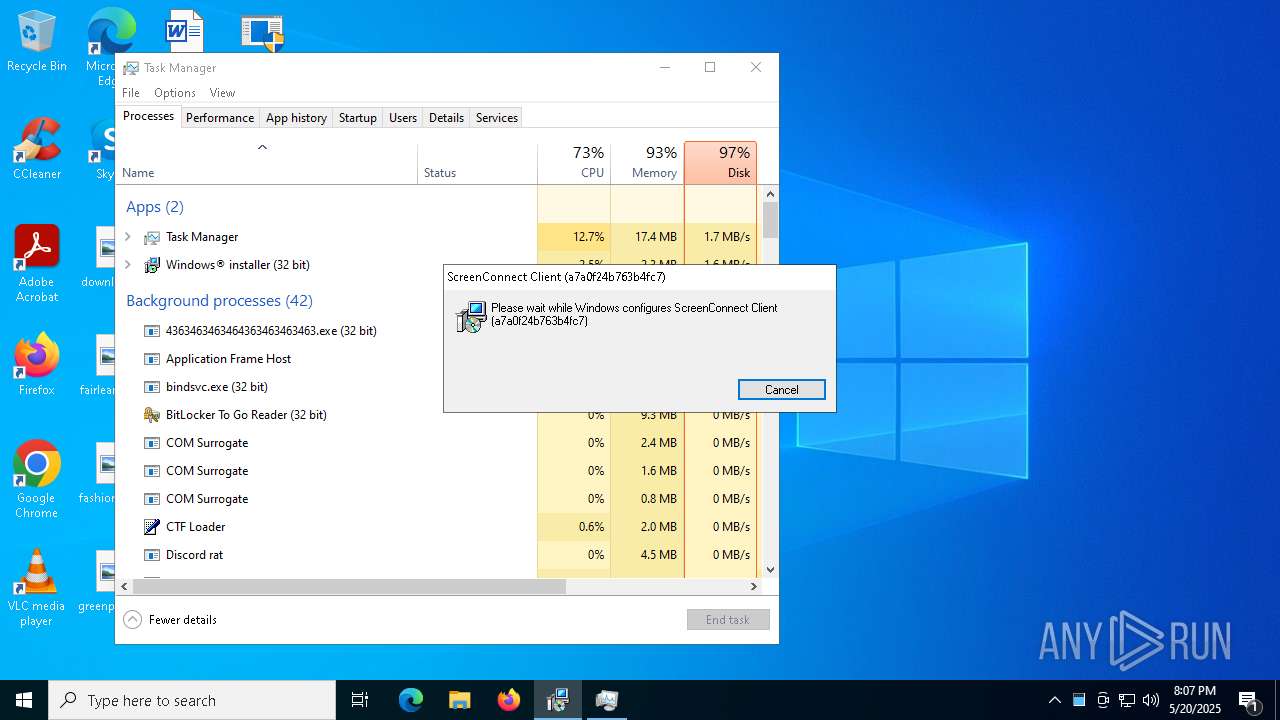
Task: Click the End task button
Action: click(728, 620)
